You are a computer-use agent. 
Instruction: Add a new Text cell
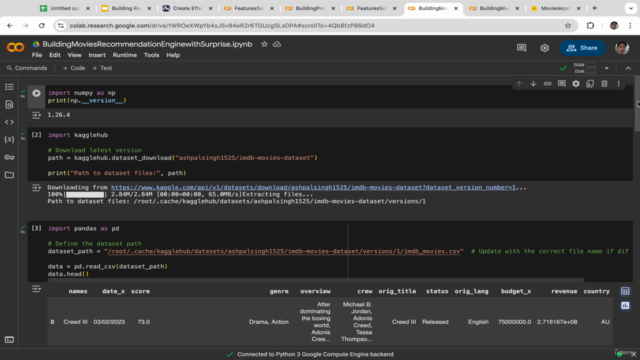point(102,68)
